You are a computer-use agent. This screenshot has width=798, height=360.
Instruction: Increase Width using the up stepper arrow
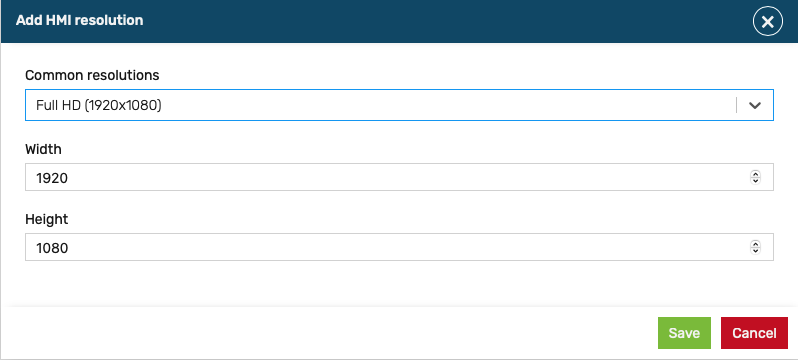(756, 174)
